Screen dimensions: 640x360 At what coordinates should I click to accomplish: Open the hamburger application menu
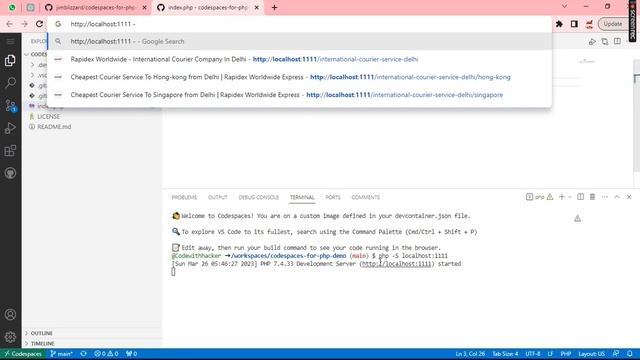[x=10, y=42]
